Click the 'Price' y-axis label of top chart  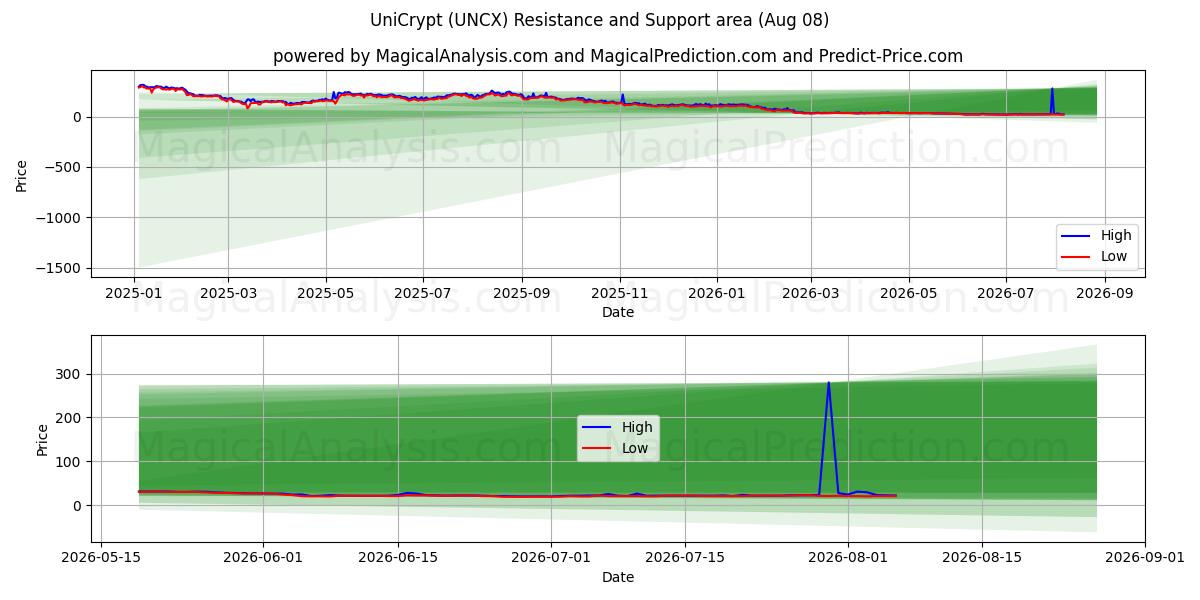coord(22,175)
